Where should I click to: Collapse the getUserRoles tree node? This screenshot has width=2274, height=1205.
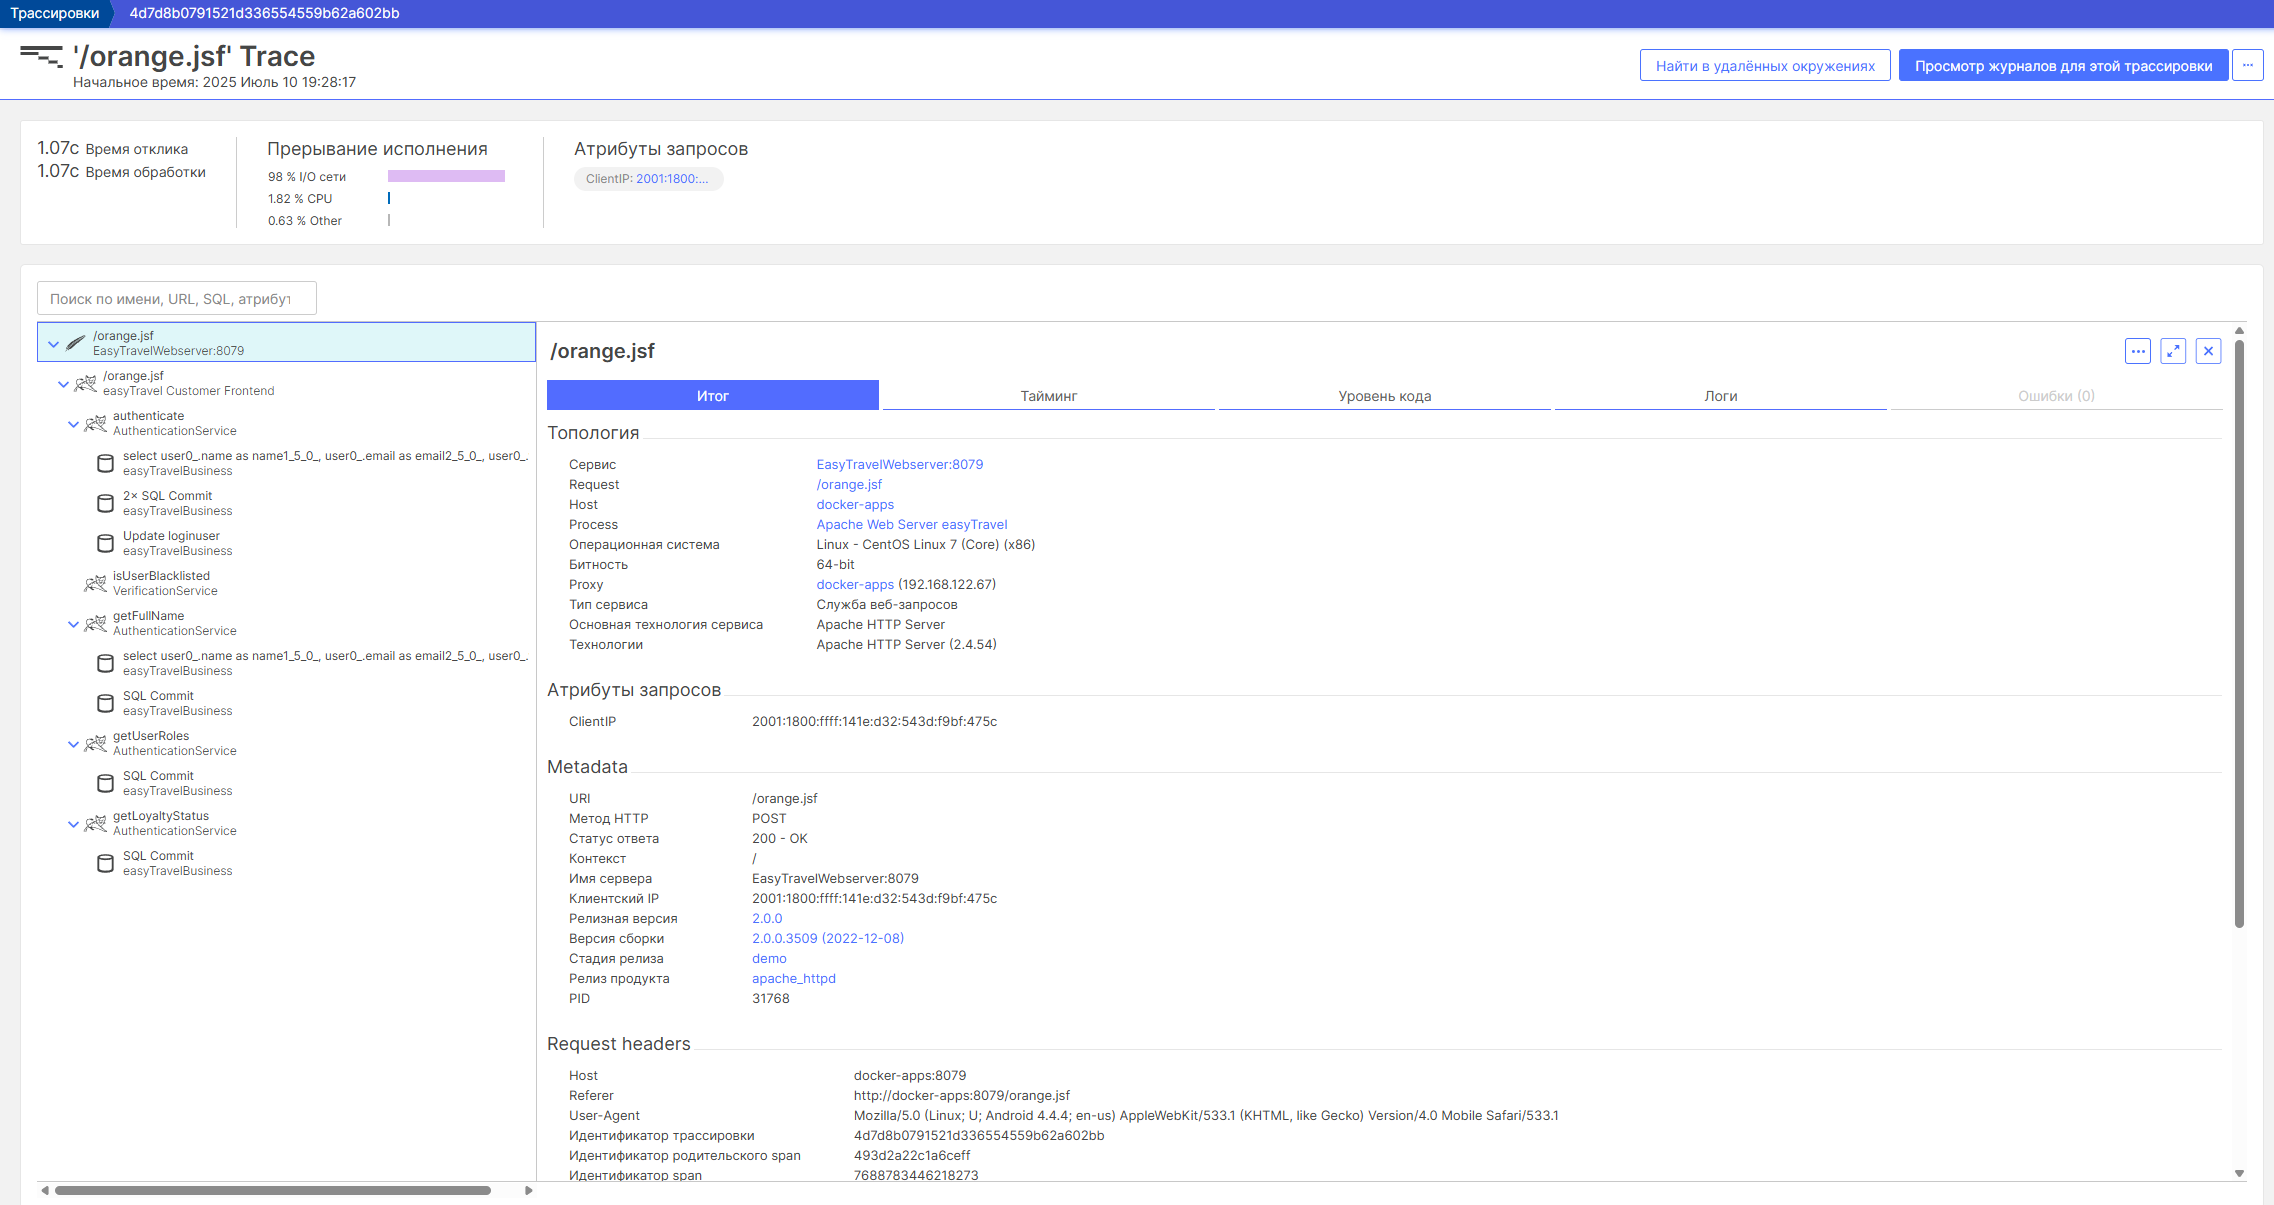(x=73, y=743)
